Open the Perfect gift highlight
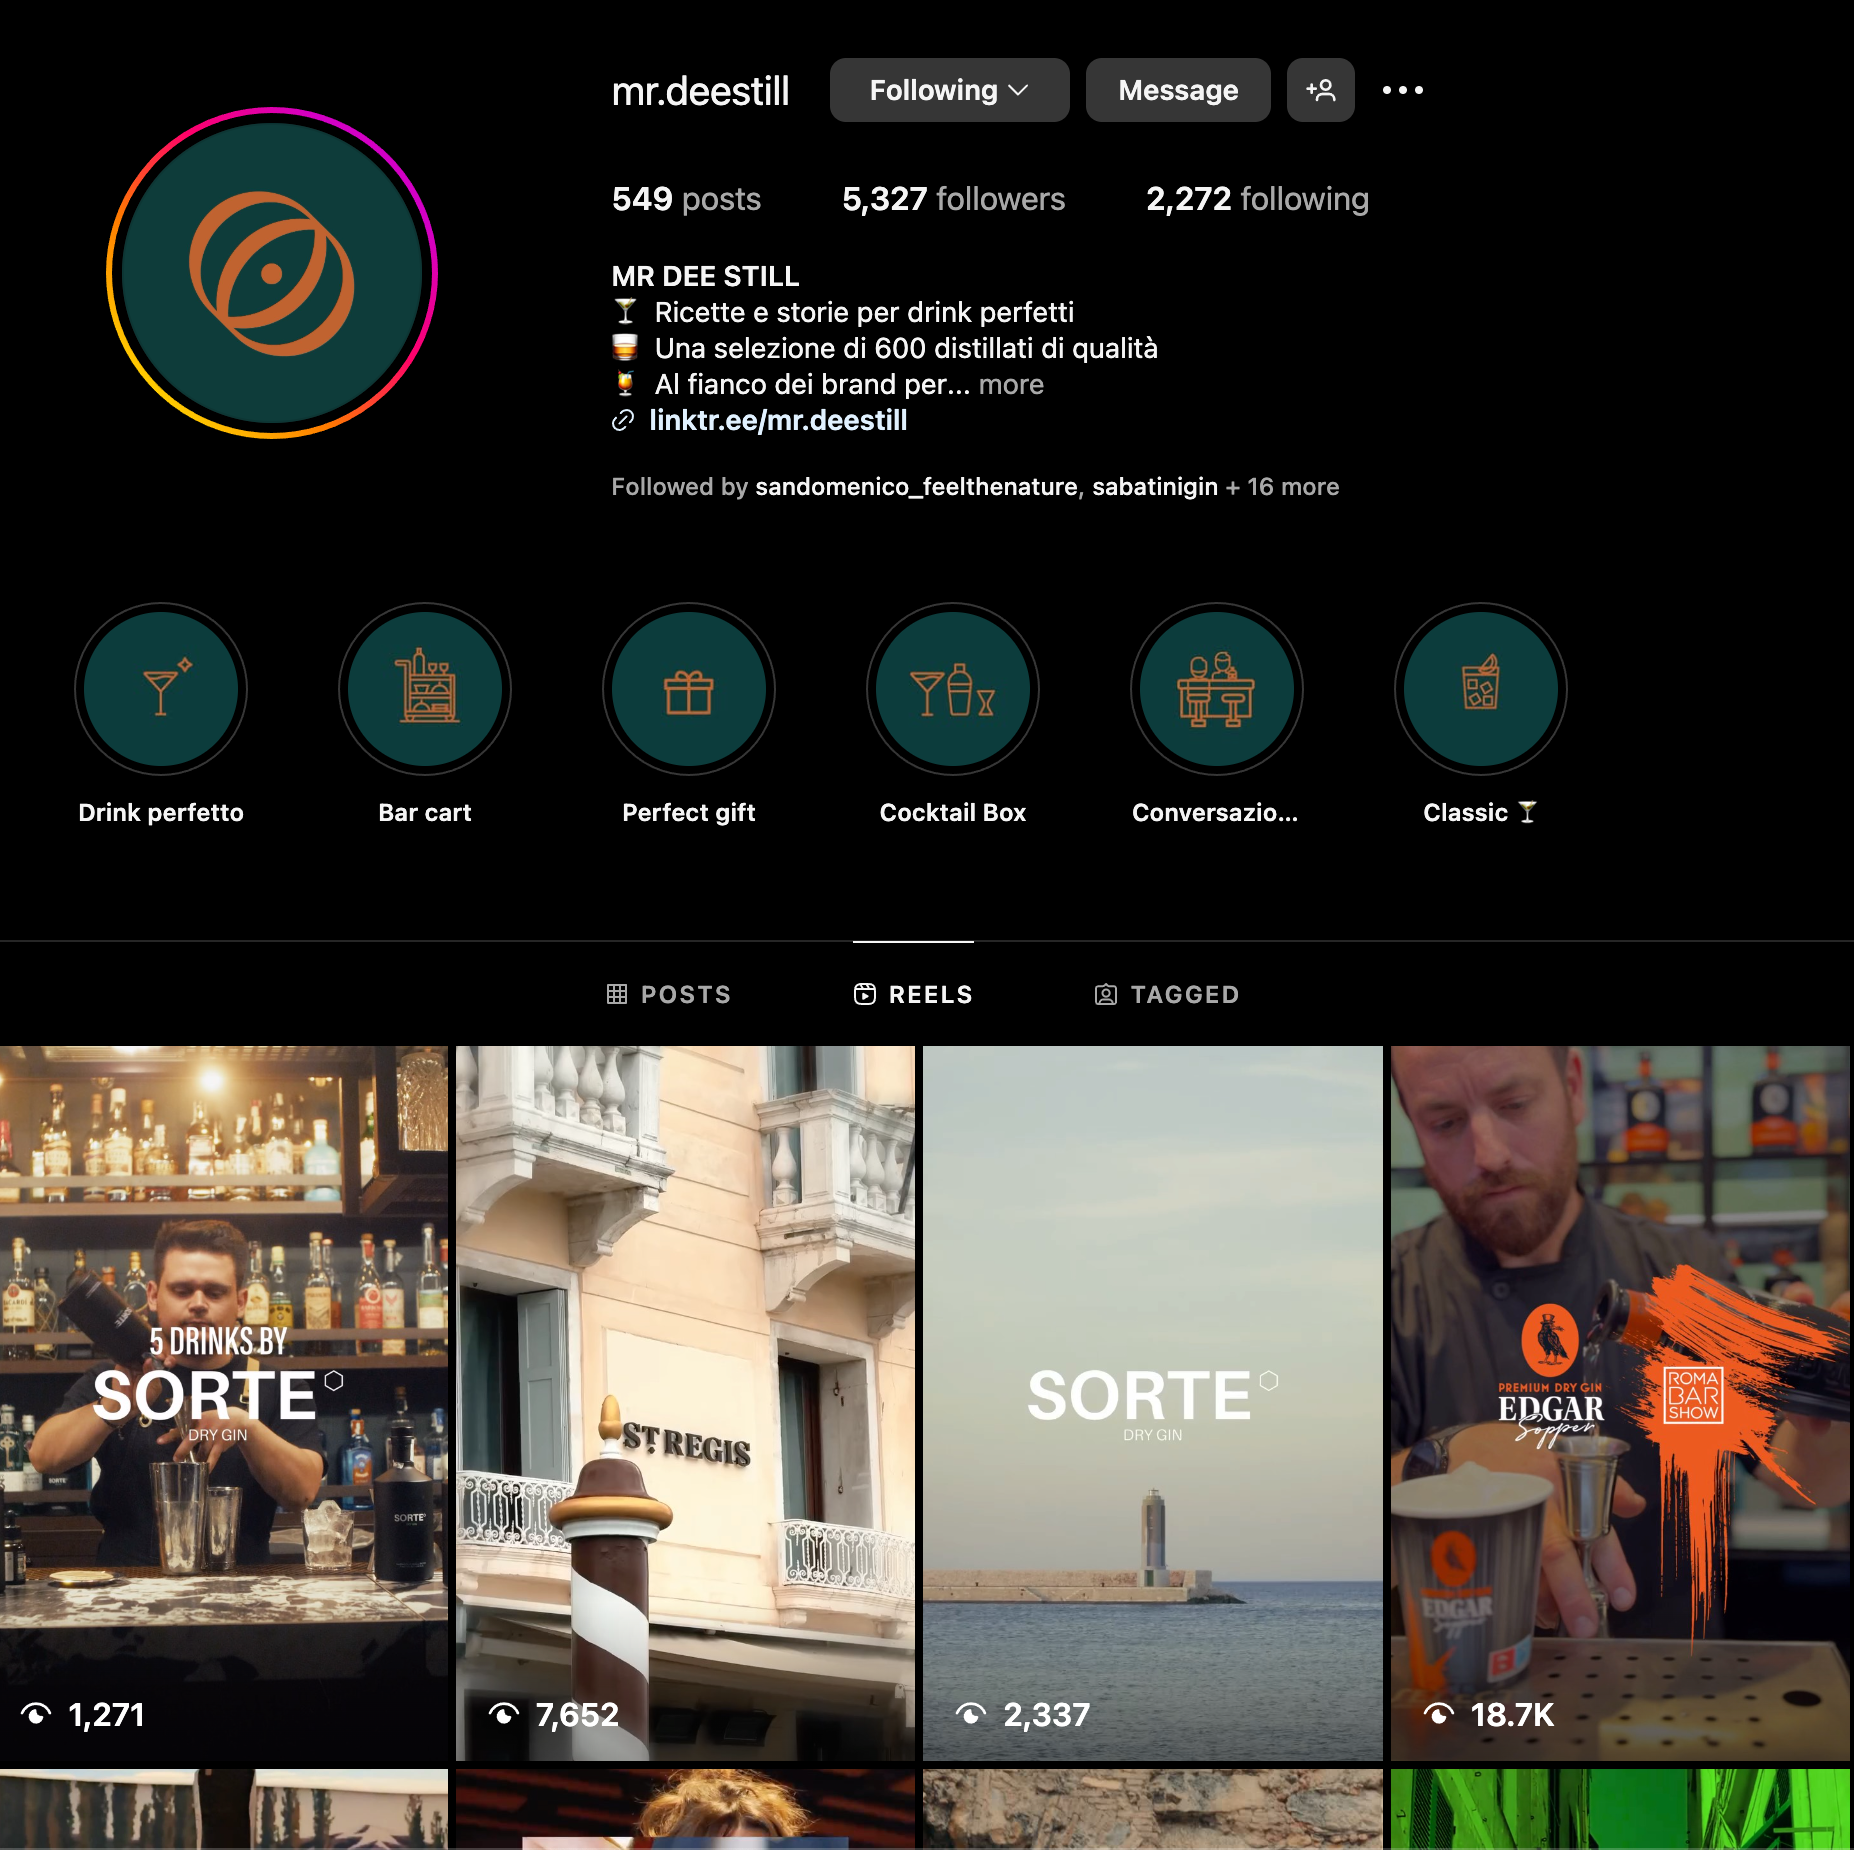This screenshot has height=1850, width=1854. [x=689, y=689]
